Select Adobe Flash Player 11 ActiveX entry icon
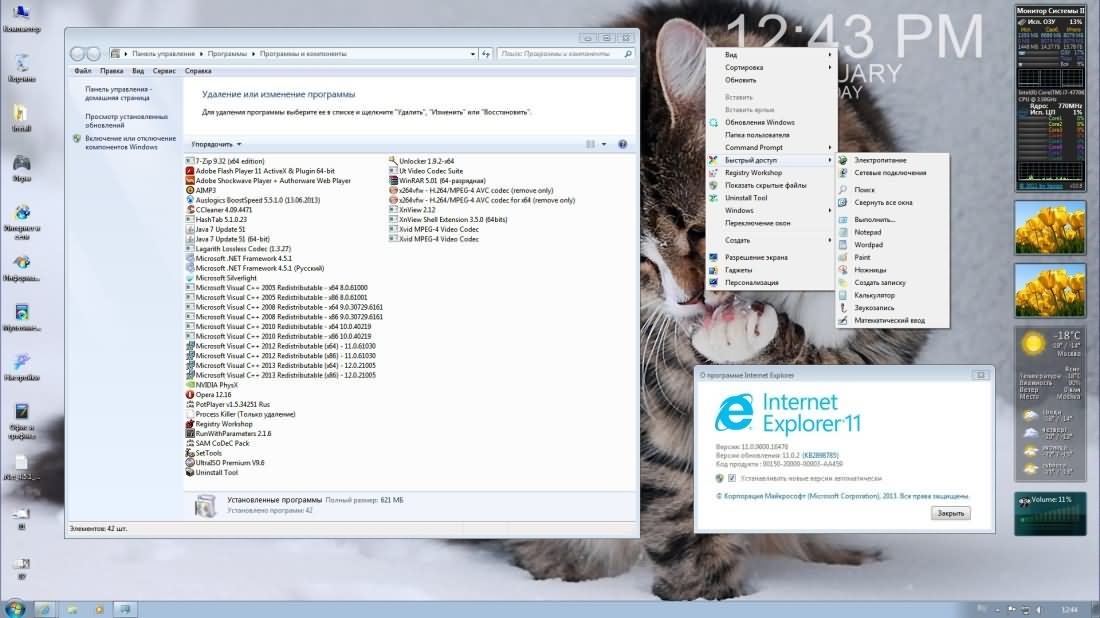The image size is (1100, 618). 189,170
